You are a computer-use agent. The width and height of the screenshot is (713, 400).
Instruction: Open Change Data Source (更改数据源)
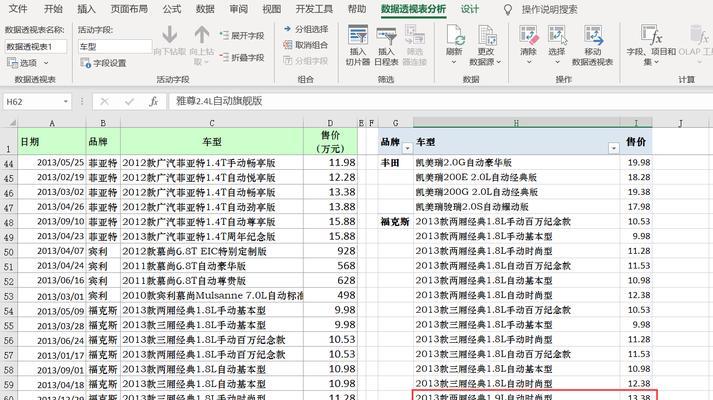pos(485,45)
